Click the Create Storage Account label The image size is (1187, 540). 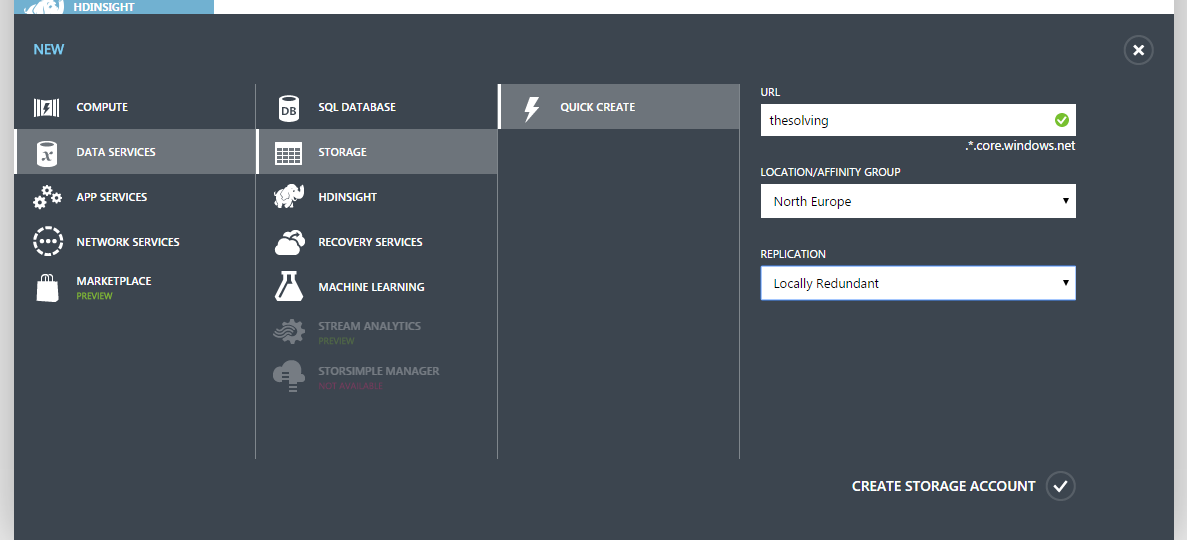click(x=943, y=486)
